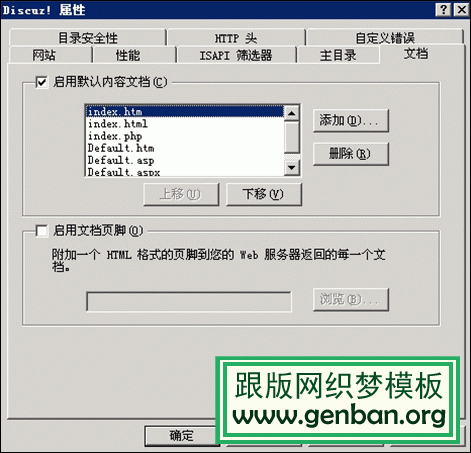Click the 添加 button
The image size is (471, 453).
[351, 120]
